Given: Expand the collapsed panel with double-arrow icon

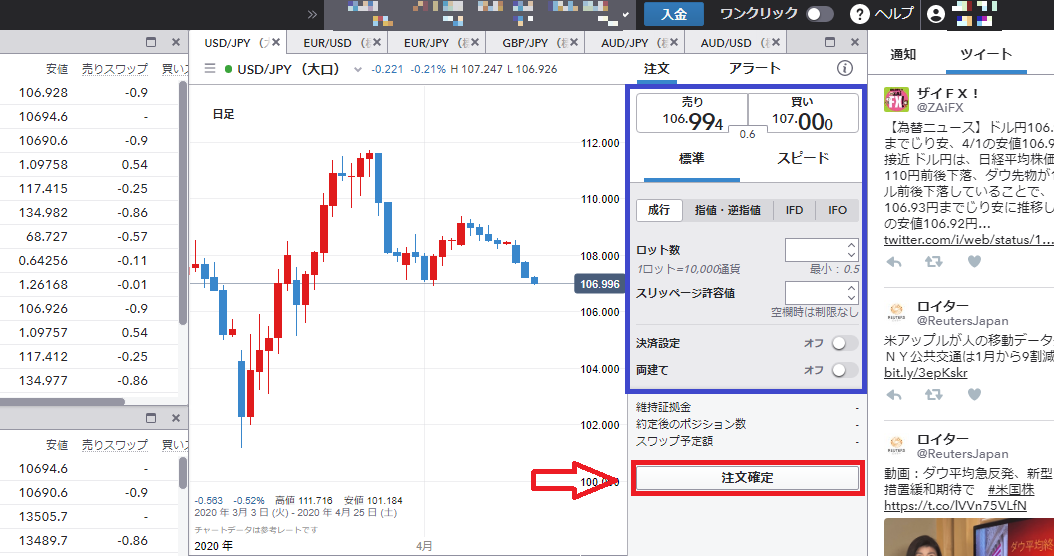Looking at the screenshot, I should pyautogui.click(x=312, y=14).
